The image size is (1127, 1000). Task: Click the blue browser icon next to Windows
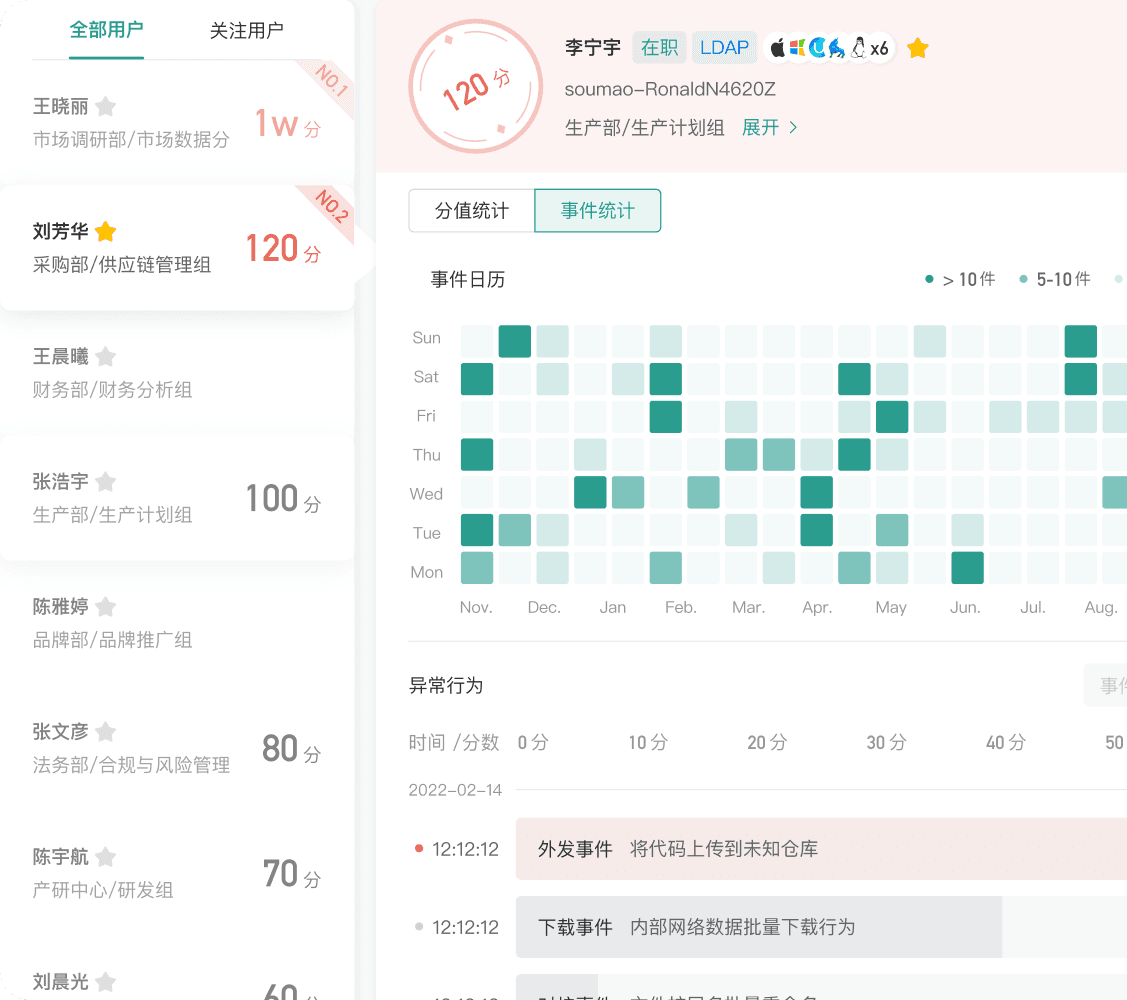click(817, 47)
